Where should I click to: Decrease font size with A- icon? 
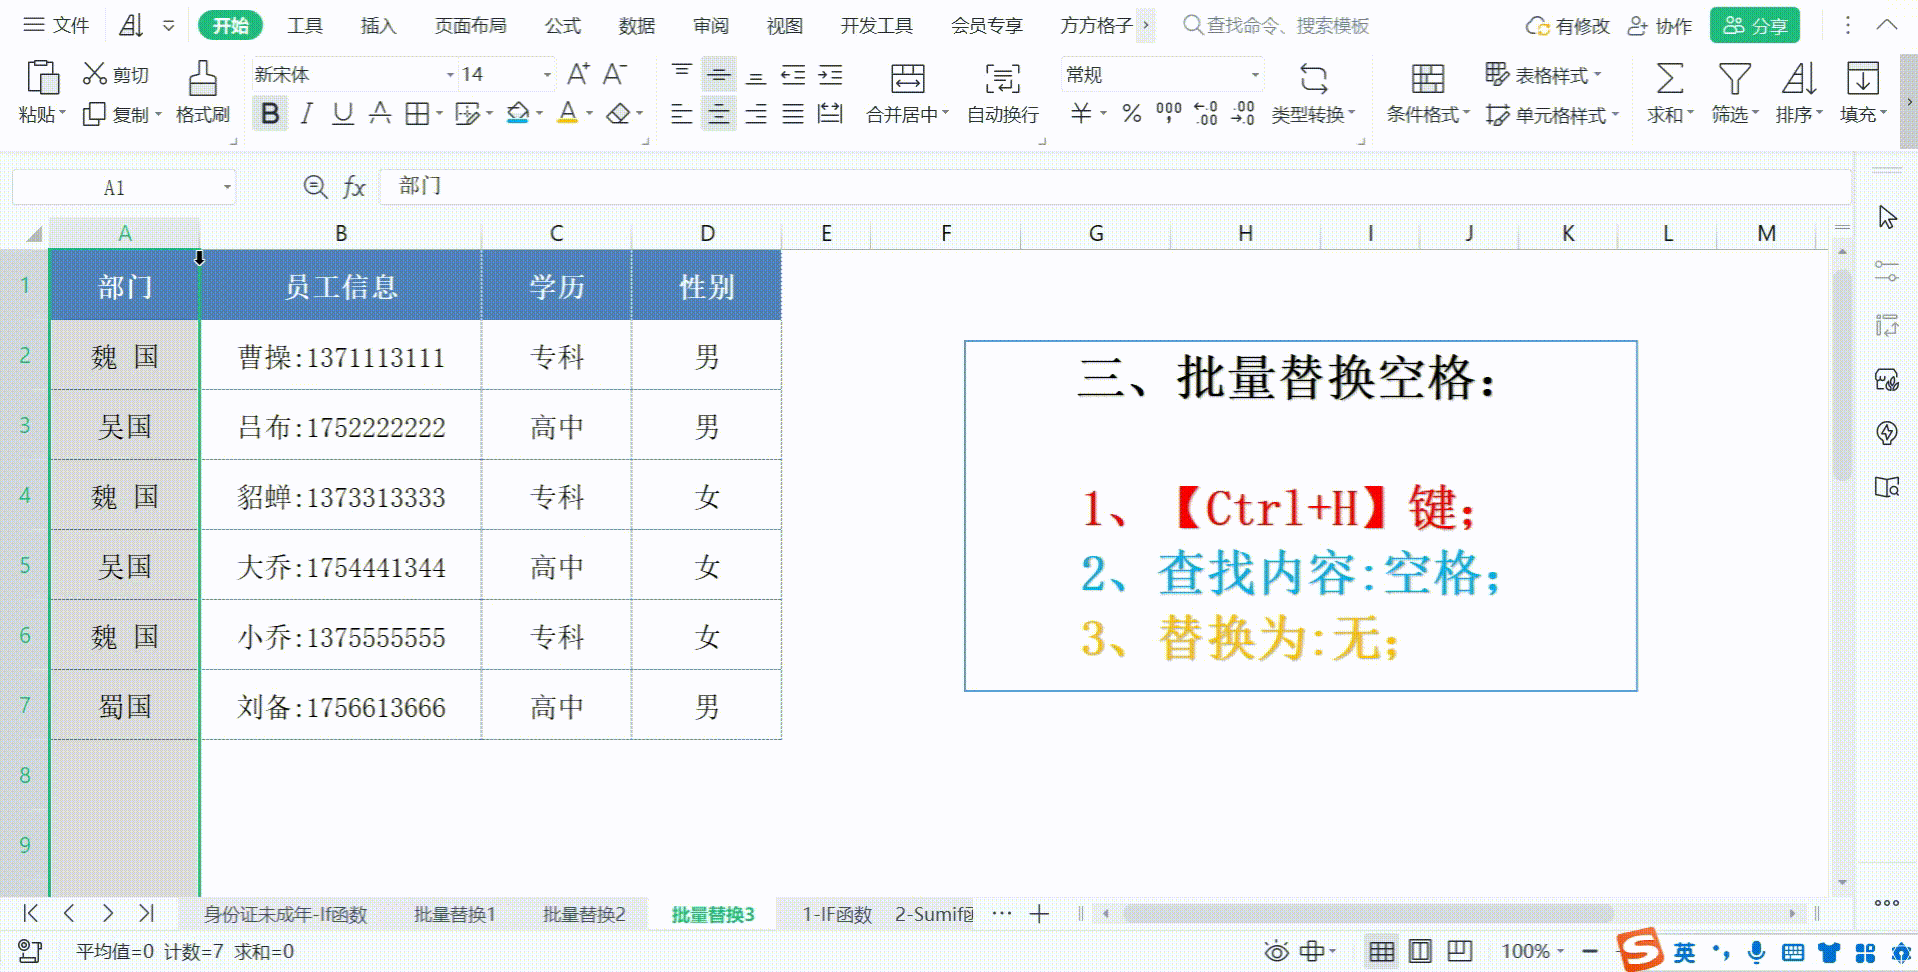pyautogui.click(x=614, y=74)
